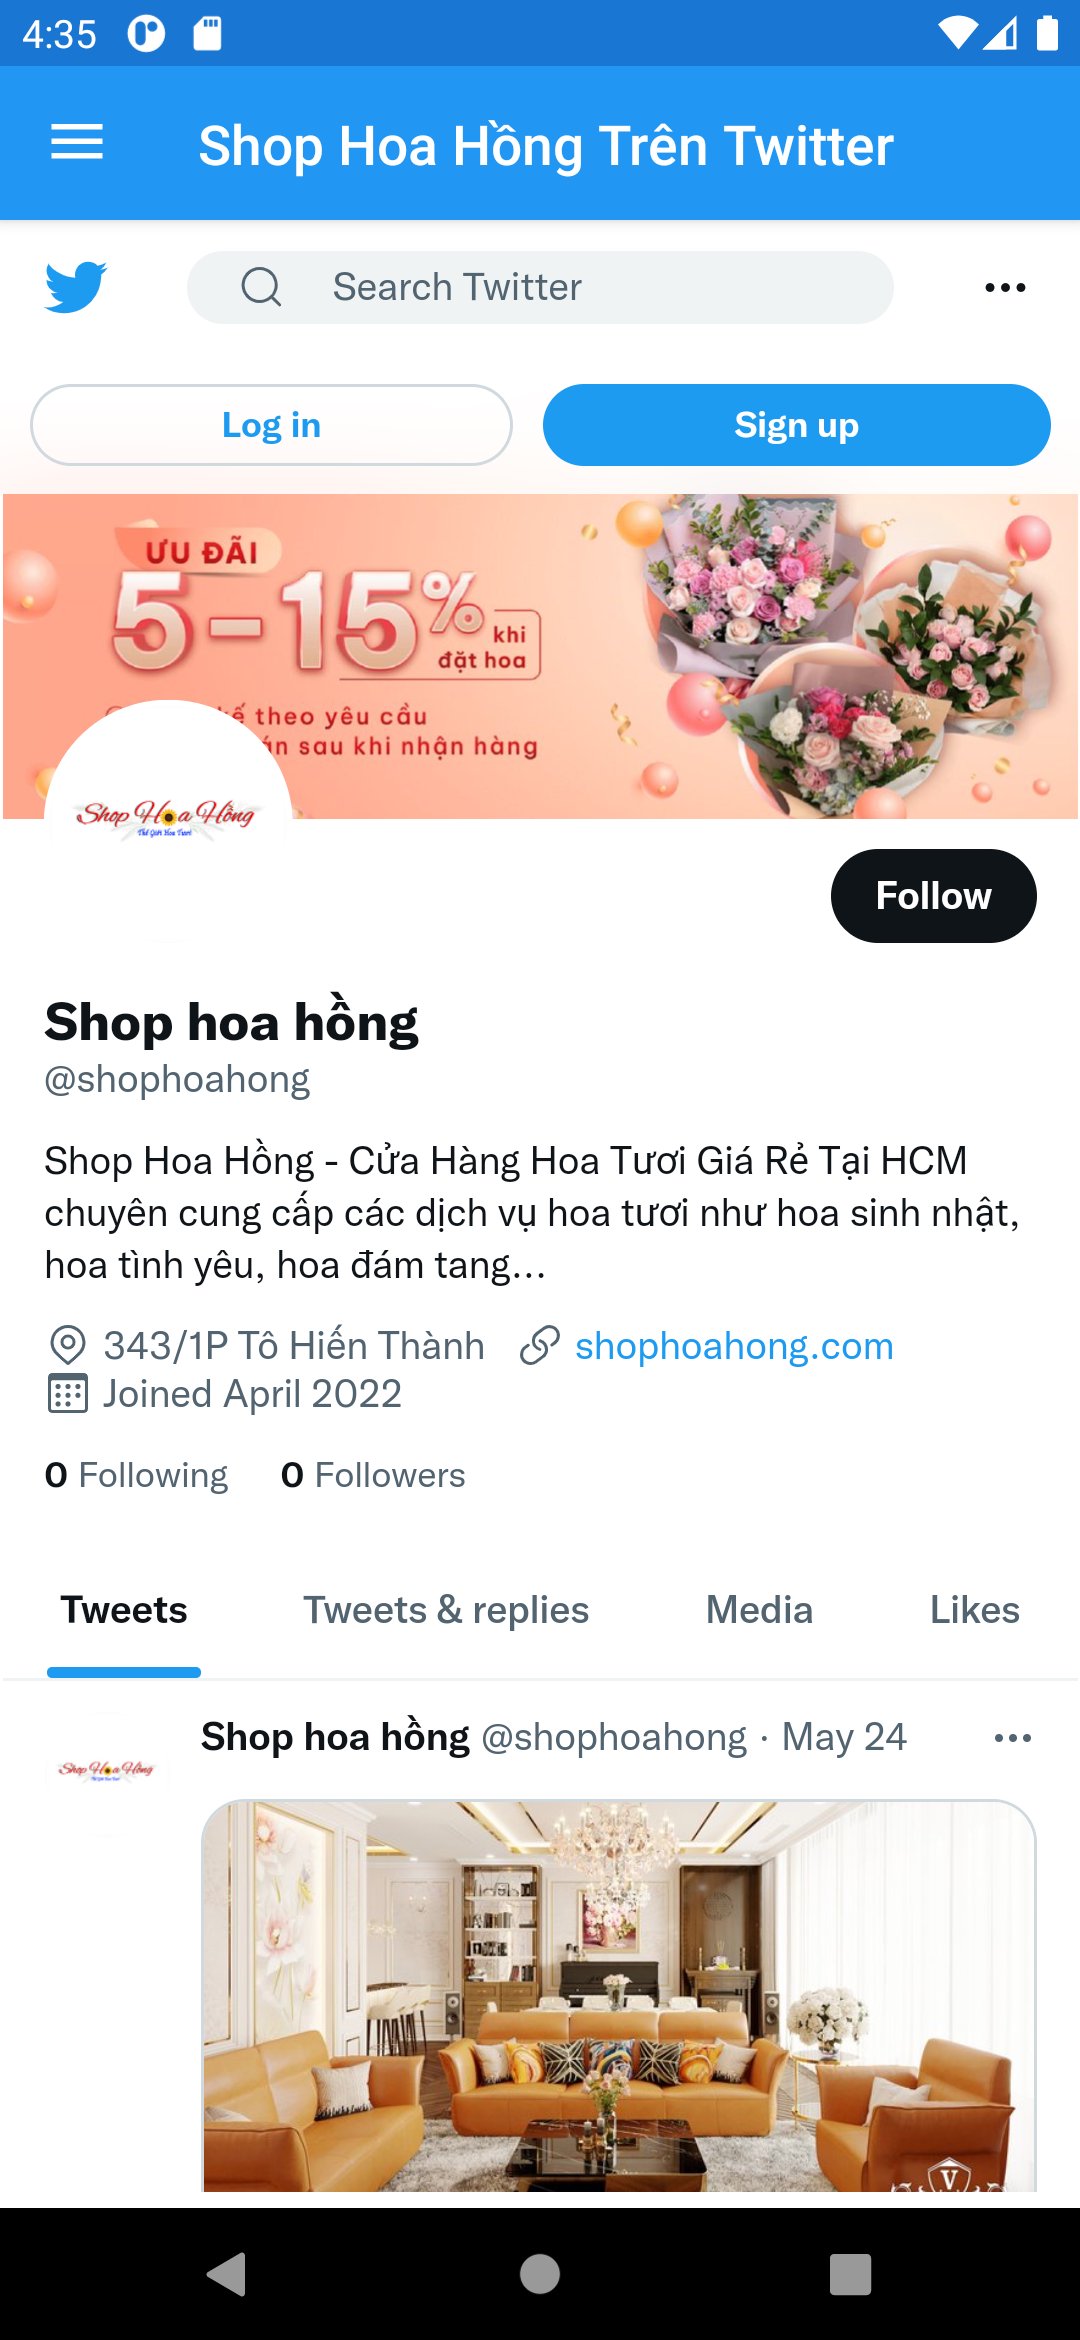Switch to the Tweets & replies tab
Image resolution: width=1080 pixels, height=2340 pixels.
click(x=446, y=1610)
